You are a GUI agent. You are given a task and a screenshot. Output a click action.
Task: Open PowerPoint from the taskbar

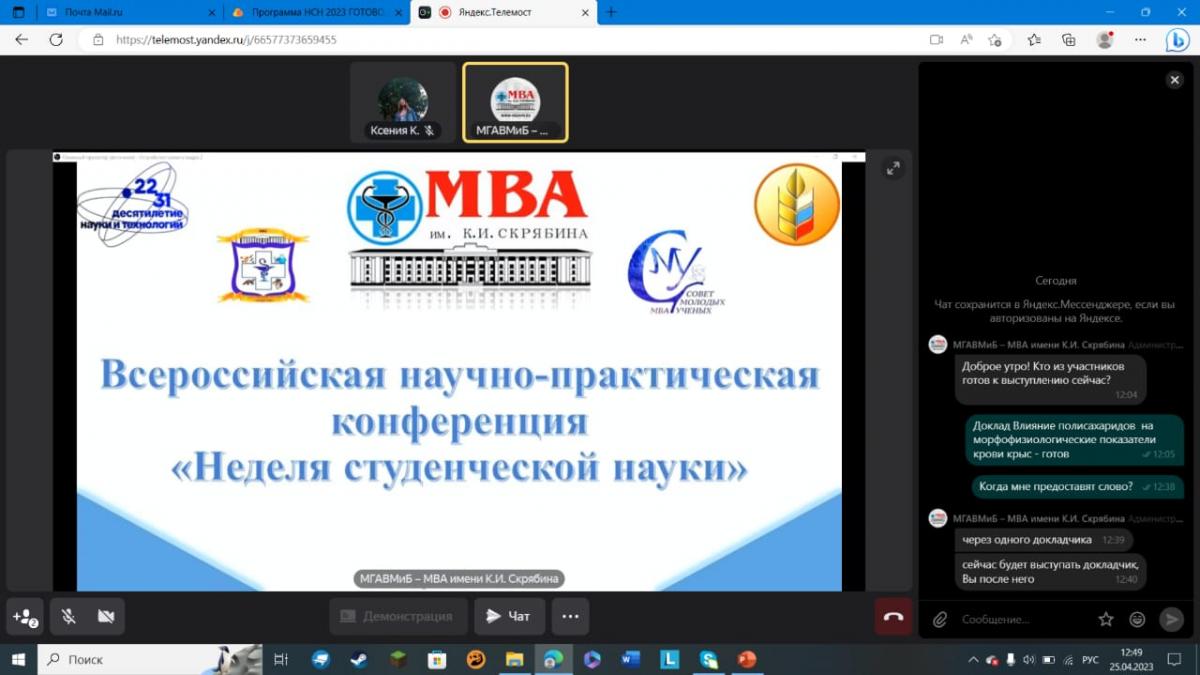click(x=746, y=659)
